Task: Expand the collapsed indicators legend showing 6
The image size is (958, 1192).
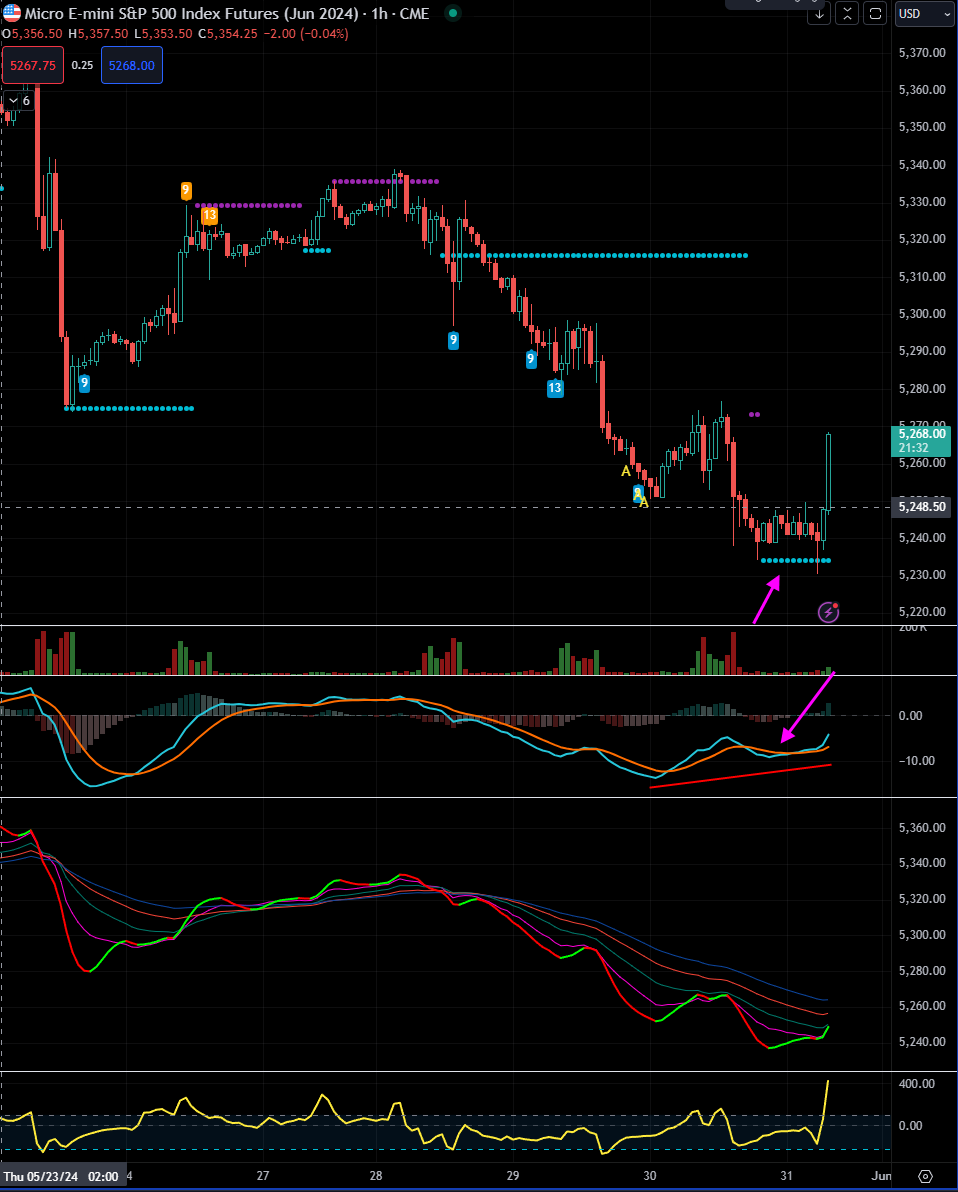Action: tap(19, 100)
